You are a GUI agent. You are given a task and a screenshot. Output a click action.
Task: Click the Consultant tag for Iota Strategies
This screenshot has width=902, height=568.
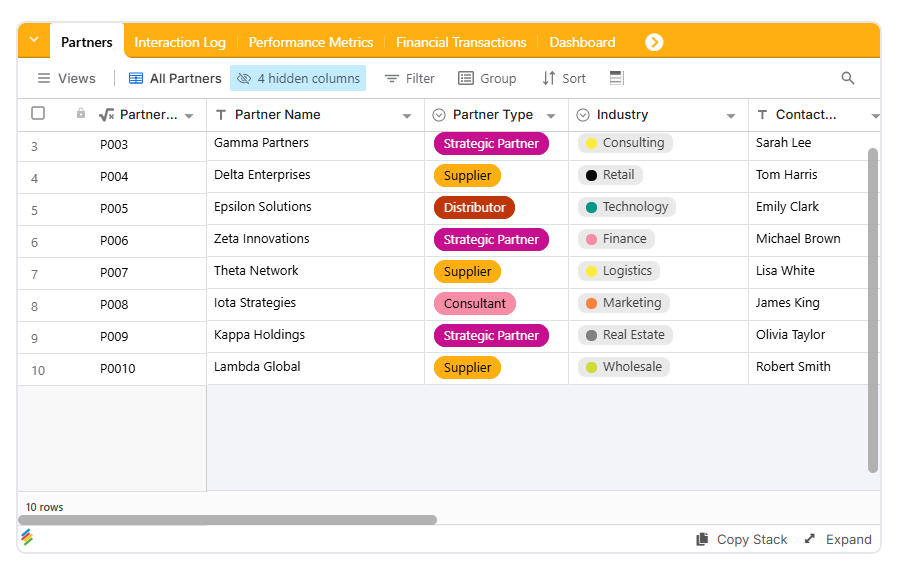coord(475,303)
